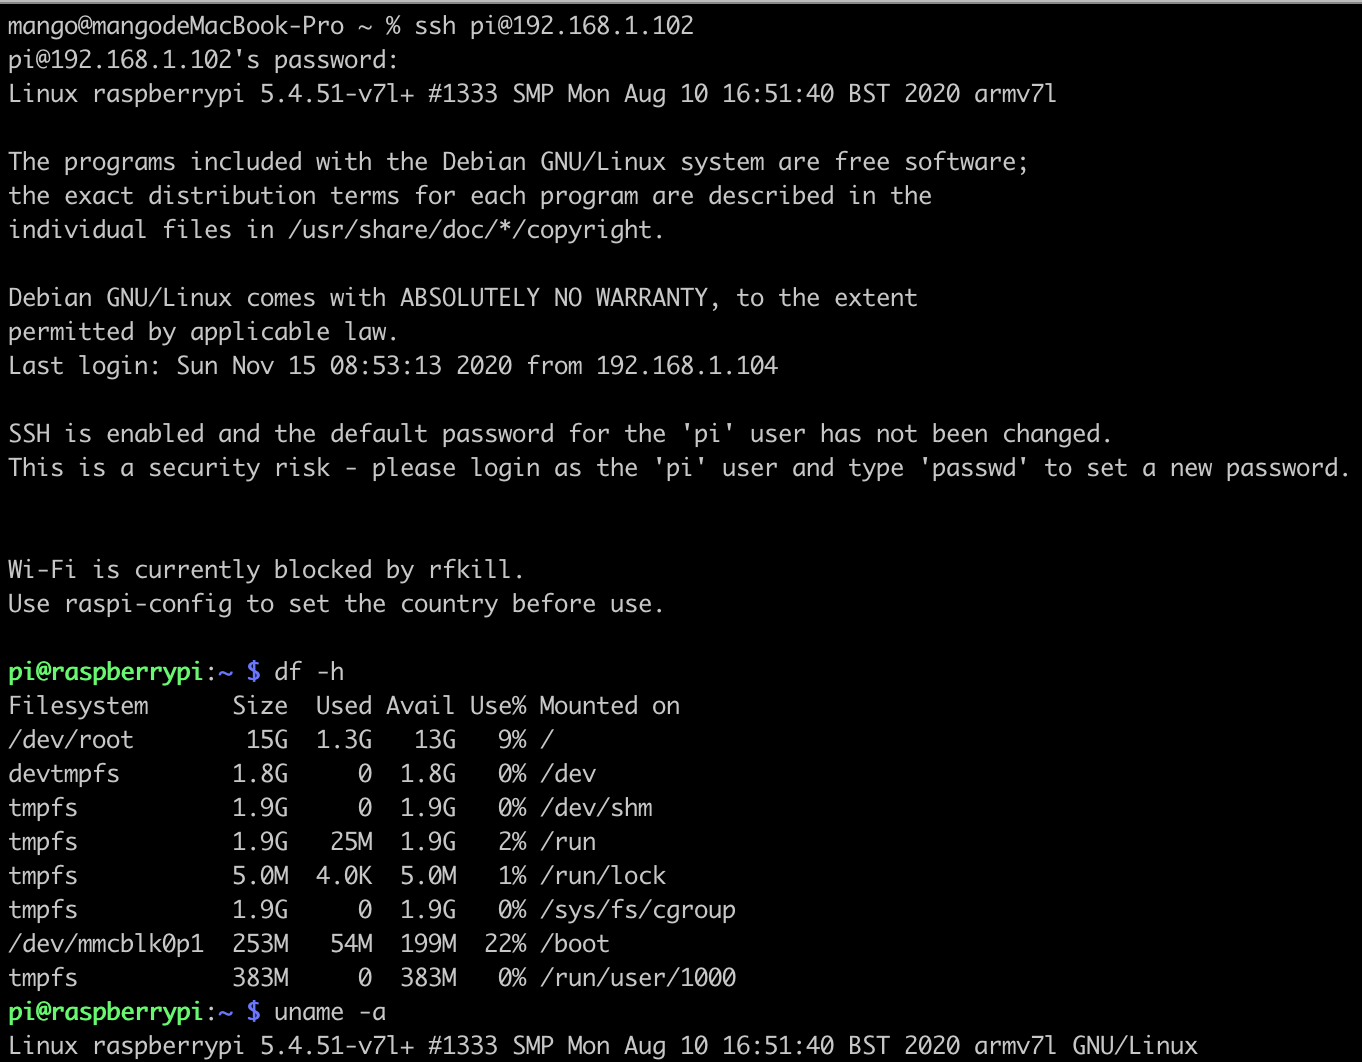
Task: Click the 'devtmpfs' filesystem entry
Action: point(64,774)
